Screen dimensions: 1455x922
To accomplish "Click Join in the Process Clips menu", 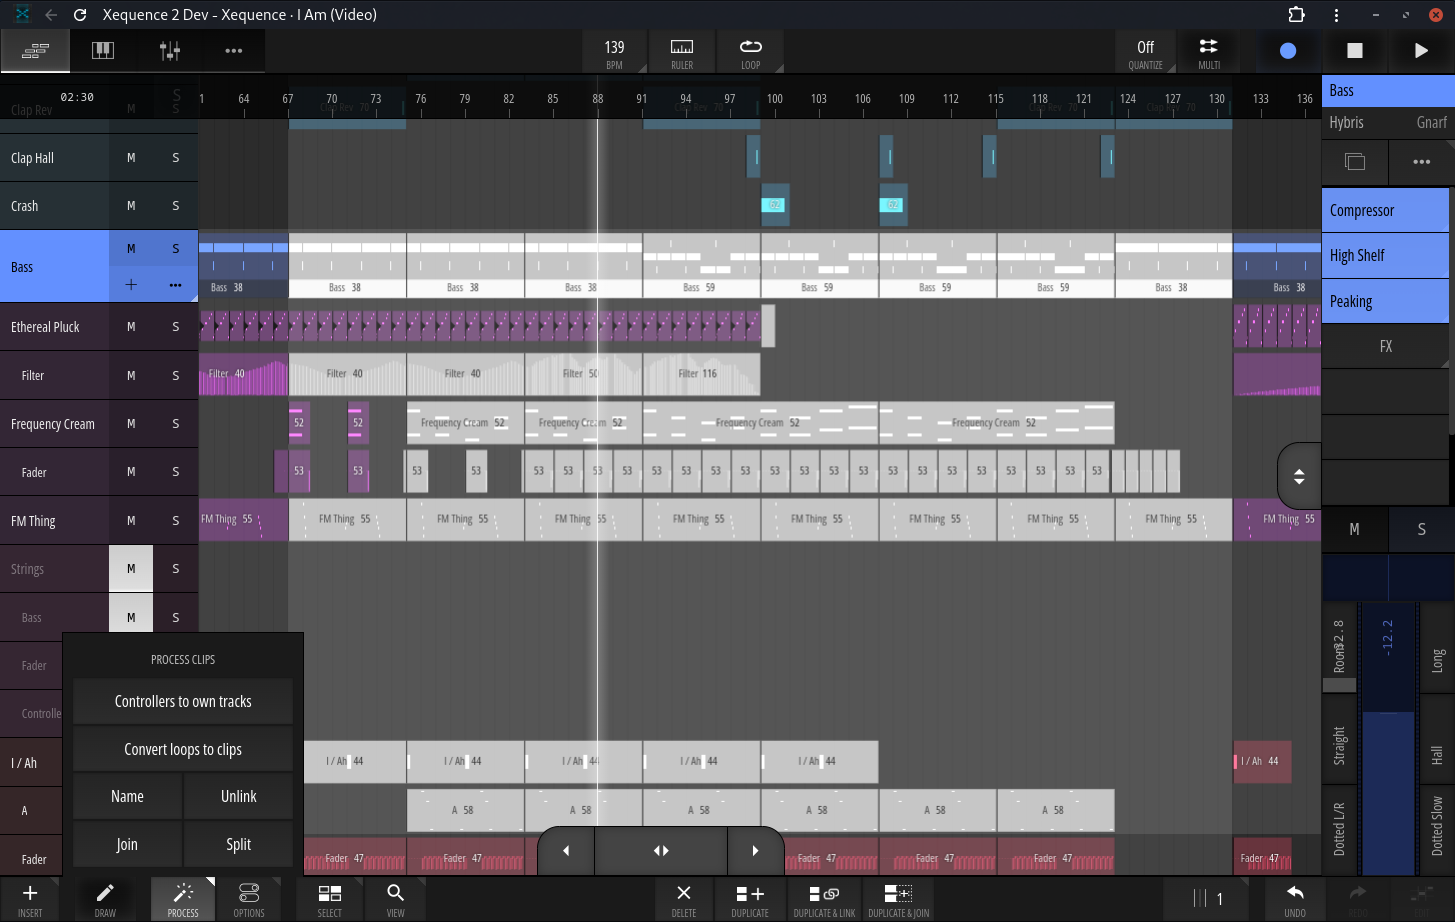I will coord(127,844).
